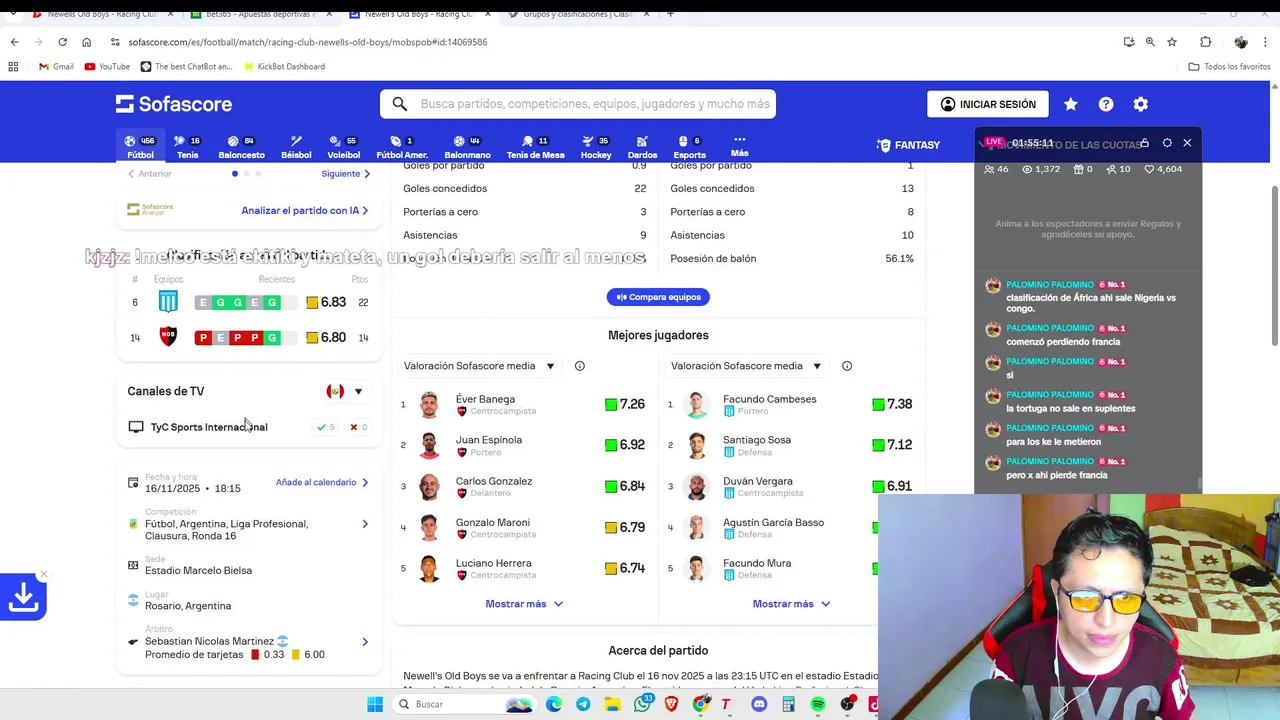Upvote TyC Sports International with green check
The image size is (1280, 720).
click(326, 427)
